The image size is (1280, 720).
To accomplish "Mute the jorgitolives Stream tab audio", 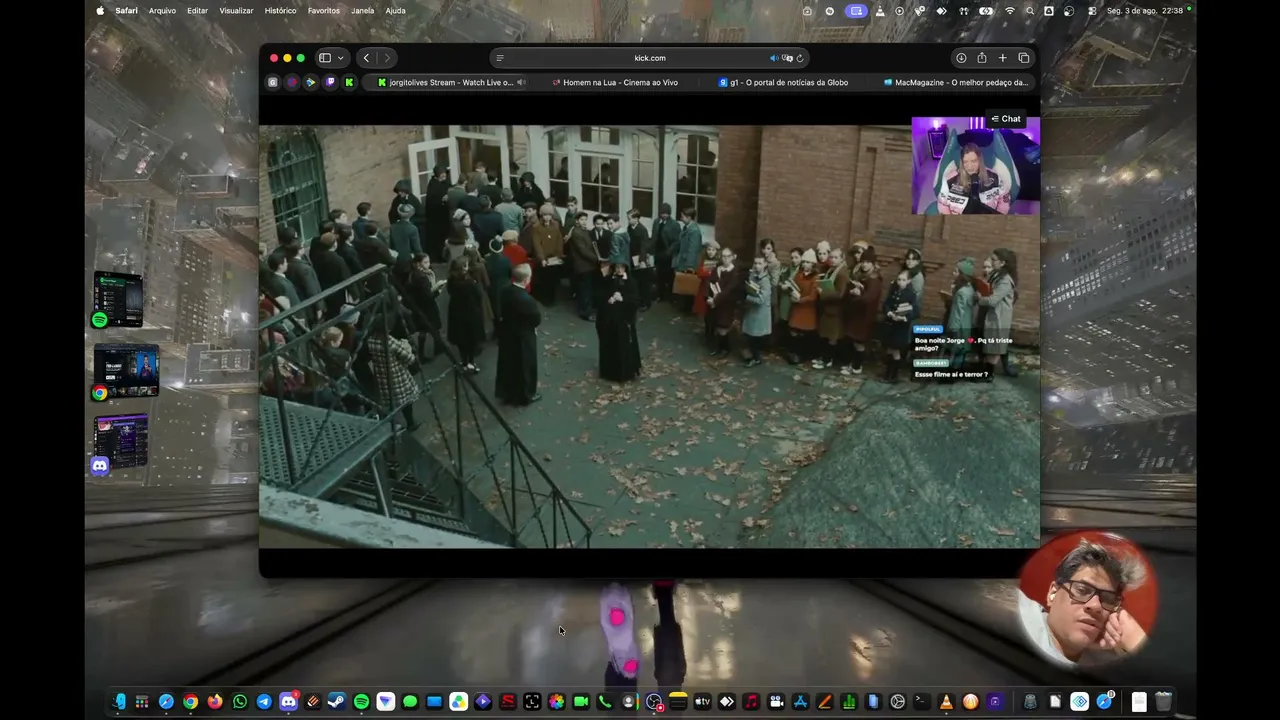I will [x=521, y=83].
